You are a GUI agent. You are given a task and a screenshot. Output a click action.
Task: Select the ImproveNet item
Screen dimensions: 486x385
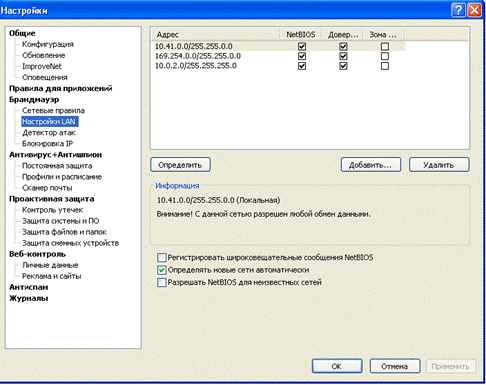[x=42, y=66]
